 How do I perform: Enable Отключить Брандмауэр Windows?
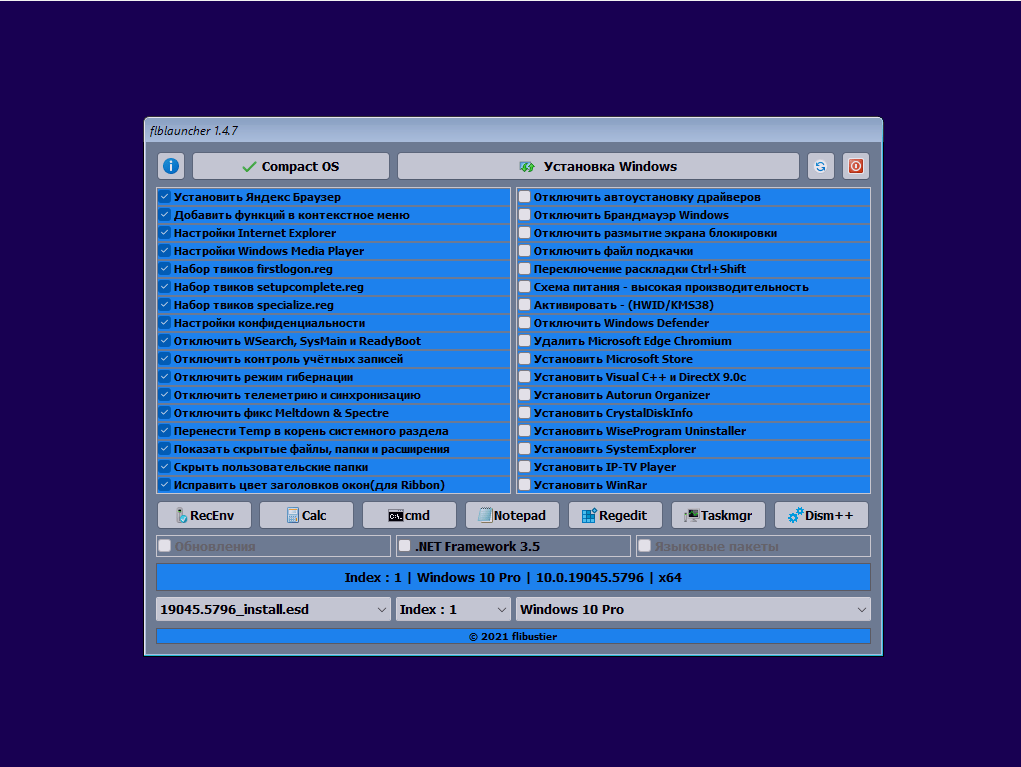525,215
